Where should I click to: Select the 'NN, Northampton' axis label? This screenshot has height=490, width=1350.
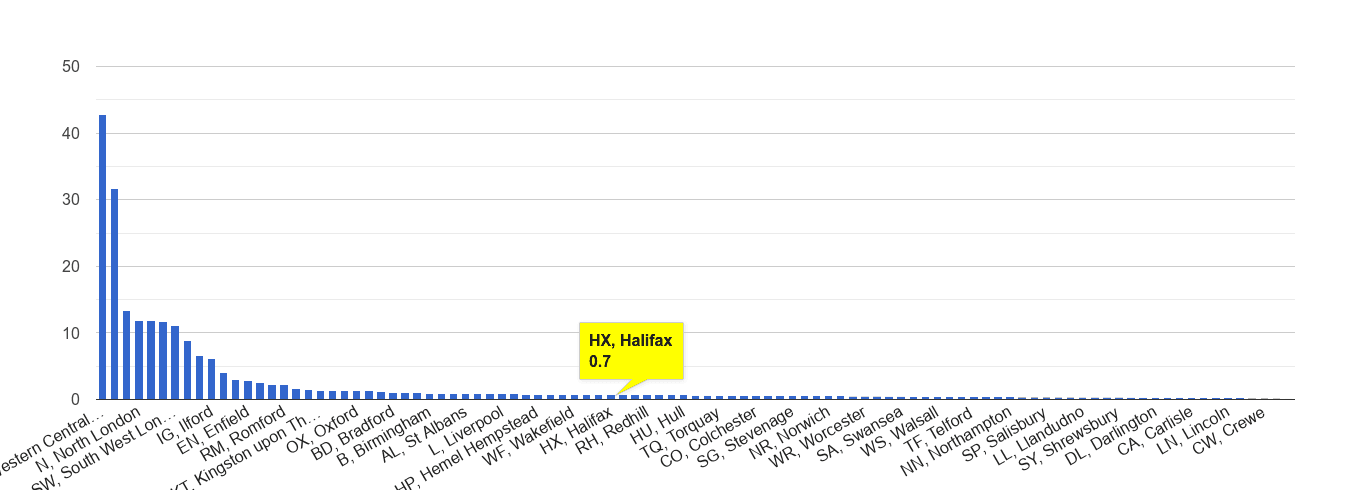956,441
